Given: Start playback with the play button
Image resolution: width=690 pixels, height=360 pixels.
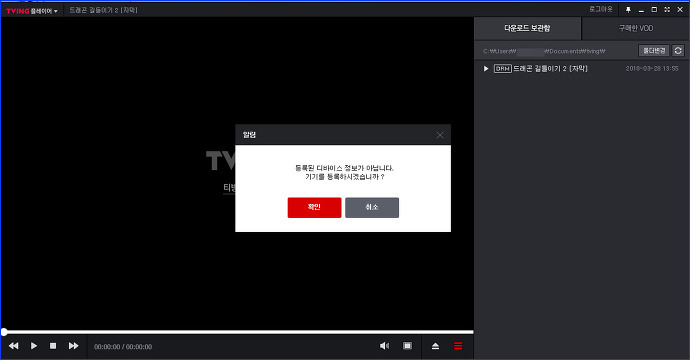Looking at the screenshot, I should [34, 346].
